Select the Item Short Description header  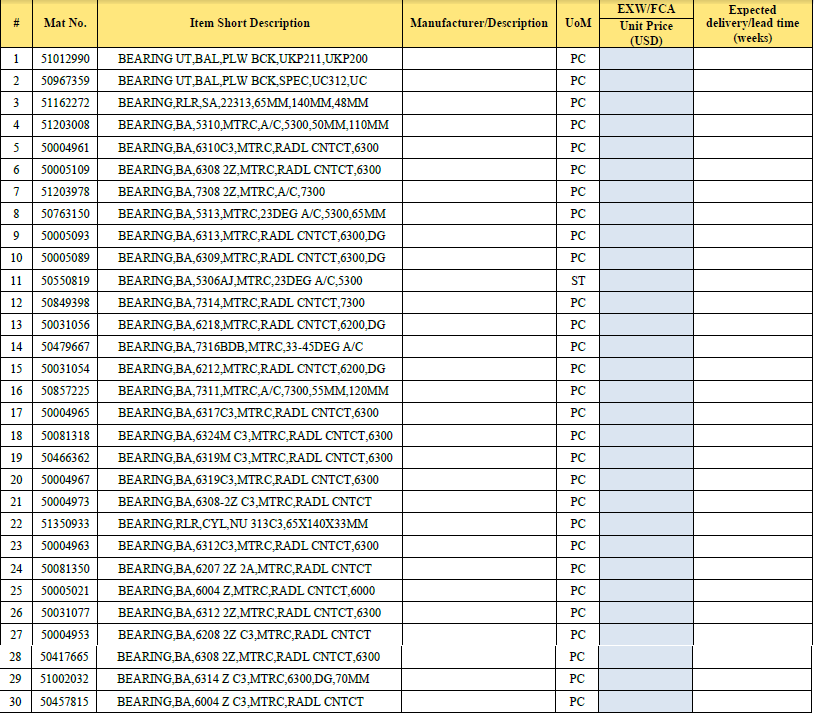click(249, 23)
